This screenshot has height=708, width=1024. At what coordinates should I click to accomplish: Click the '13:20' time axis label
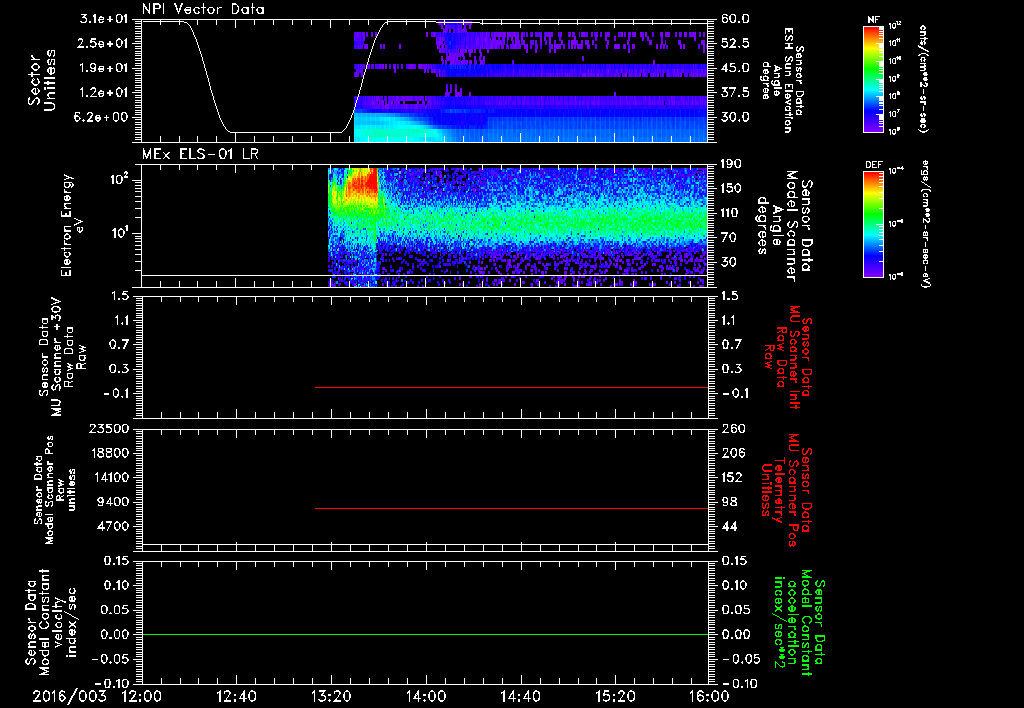pos(331,696)
